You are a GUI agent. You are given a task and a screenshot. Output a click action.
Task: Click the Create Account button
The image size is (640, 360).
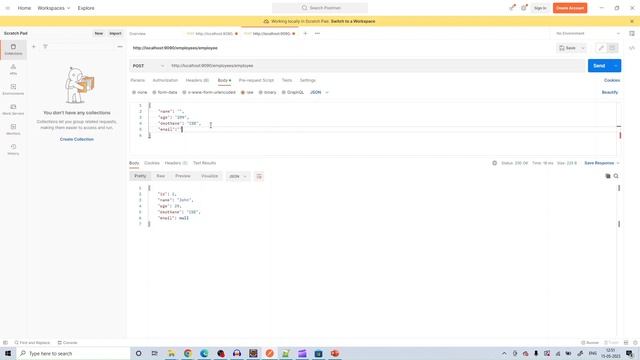click(570, 8)
